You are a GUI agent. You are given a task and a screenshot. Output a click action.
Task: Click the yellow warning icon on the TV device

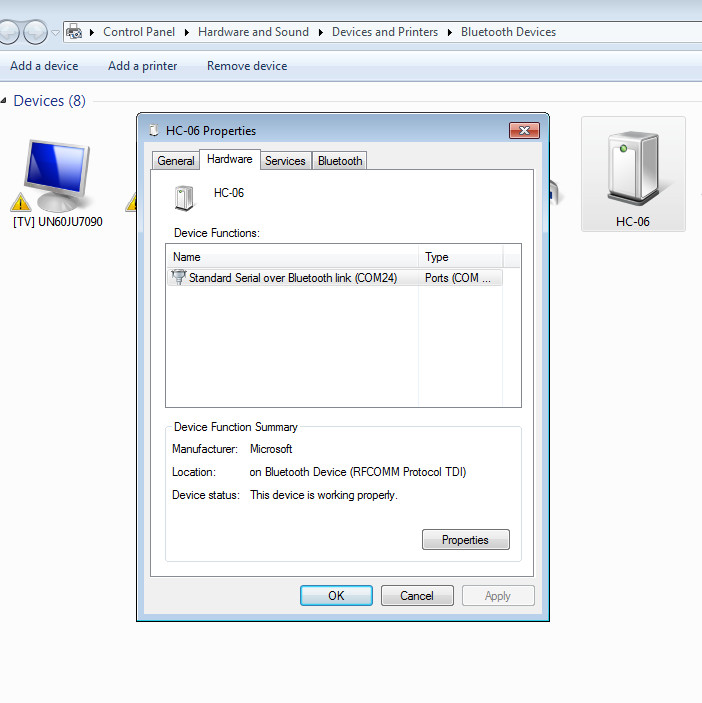coord(21,202)
